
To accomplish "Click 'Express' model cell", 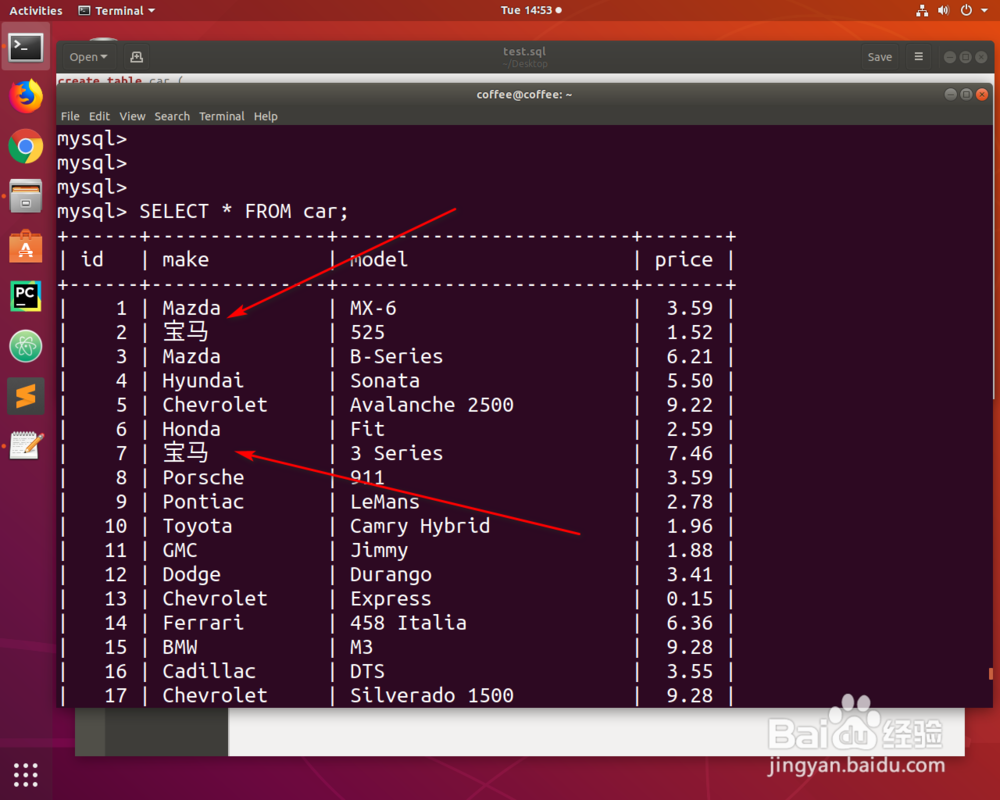I will pos(390,599).
